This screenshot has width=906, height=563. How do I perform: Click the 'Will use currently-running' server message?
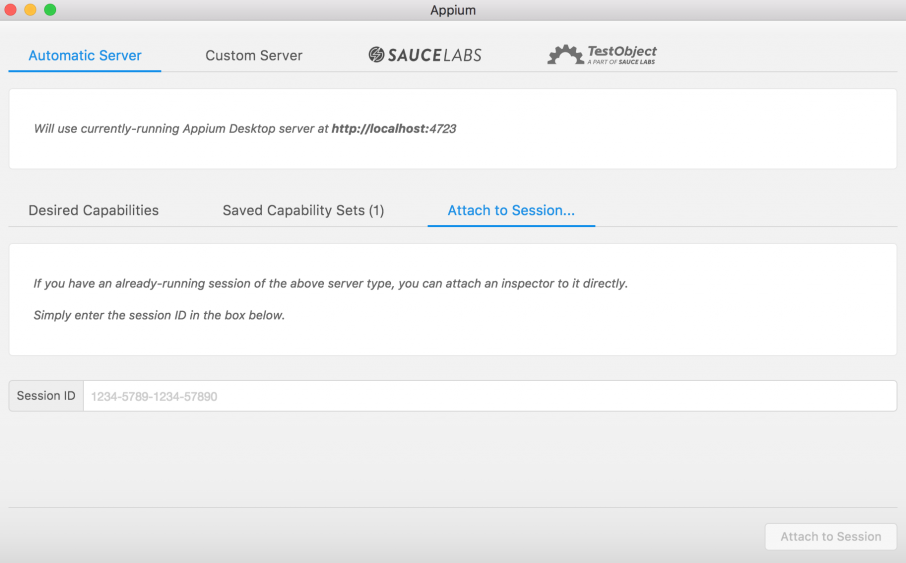tap(180, 129)
